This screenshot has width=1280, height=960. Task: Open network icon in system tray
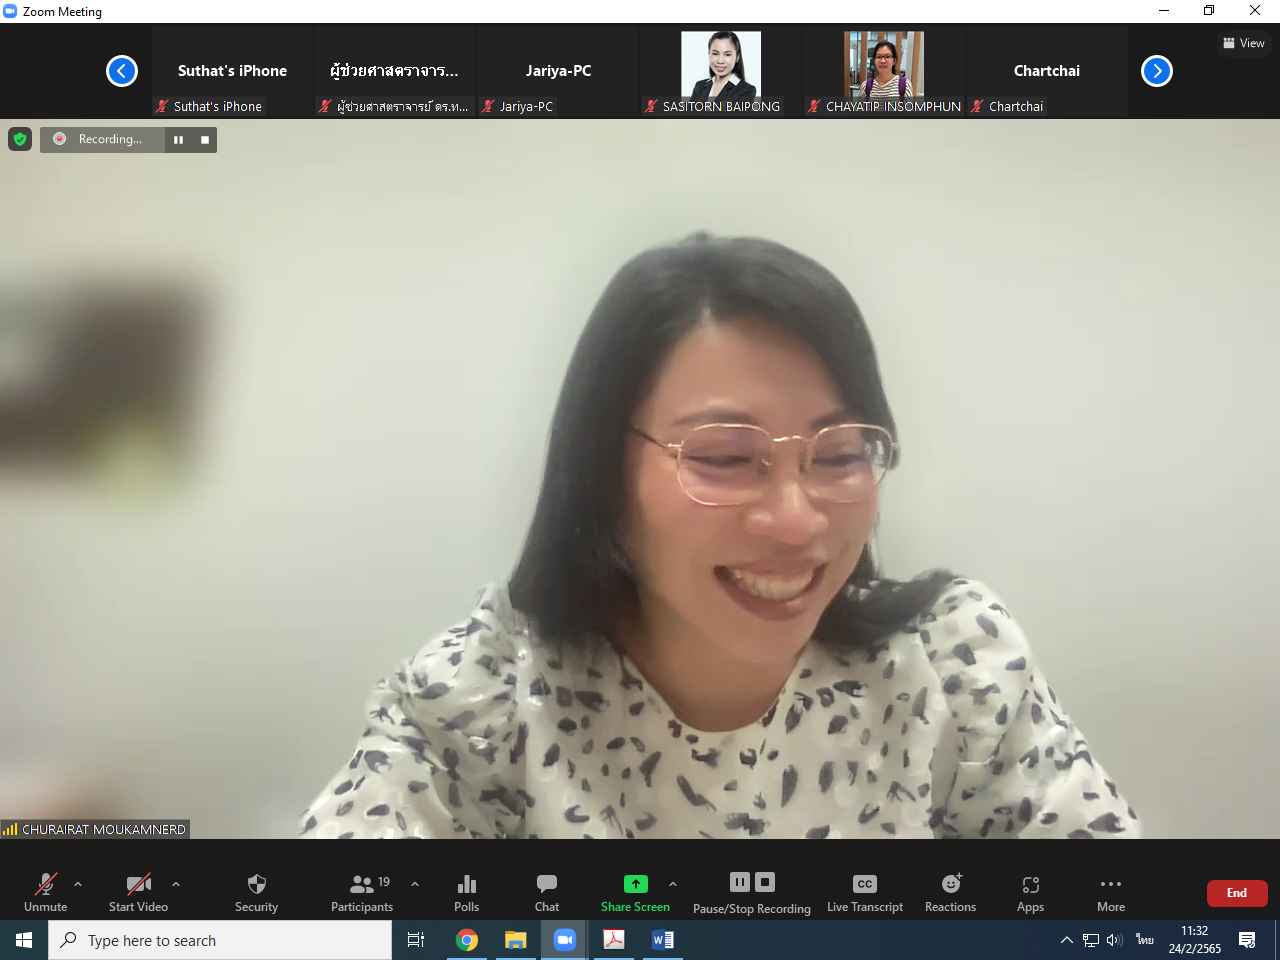[1091, 940]
